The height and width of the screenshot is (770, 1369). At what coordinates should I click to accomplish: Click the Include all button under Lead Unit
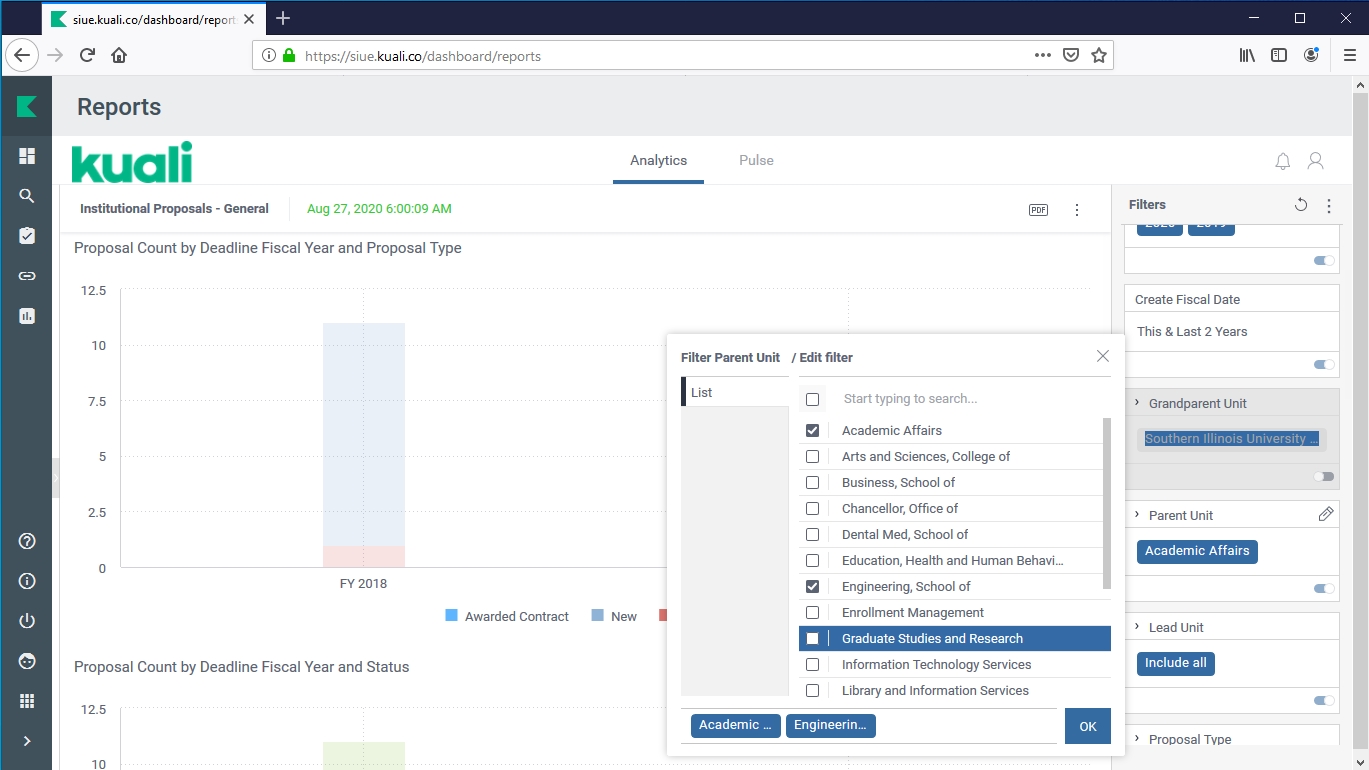pos(1175,663)
